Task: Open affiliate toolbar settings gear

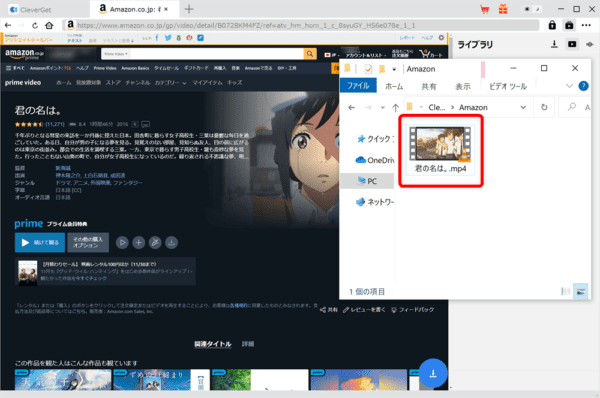Action: (x=441, y=38)
